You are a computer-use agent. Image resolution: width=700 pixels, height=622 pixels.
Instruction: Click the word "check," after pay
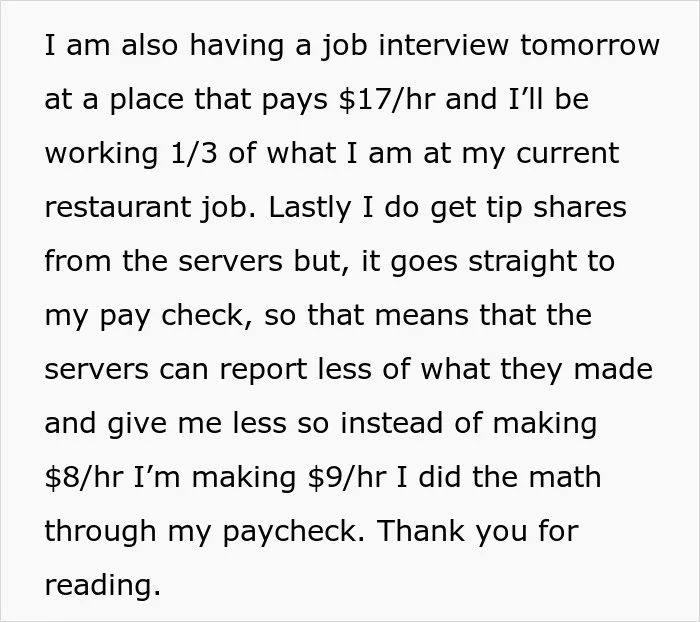coord(204,316)
